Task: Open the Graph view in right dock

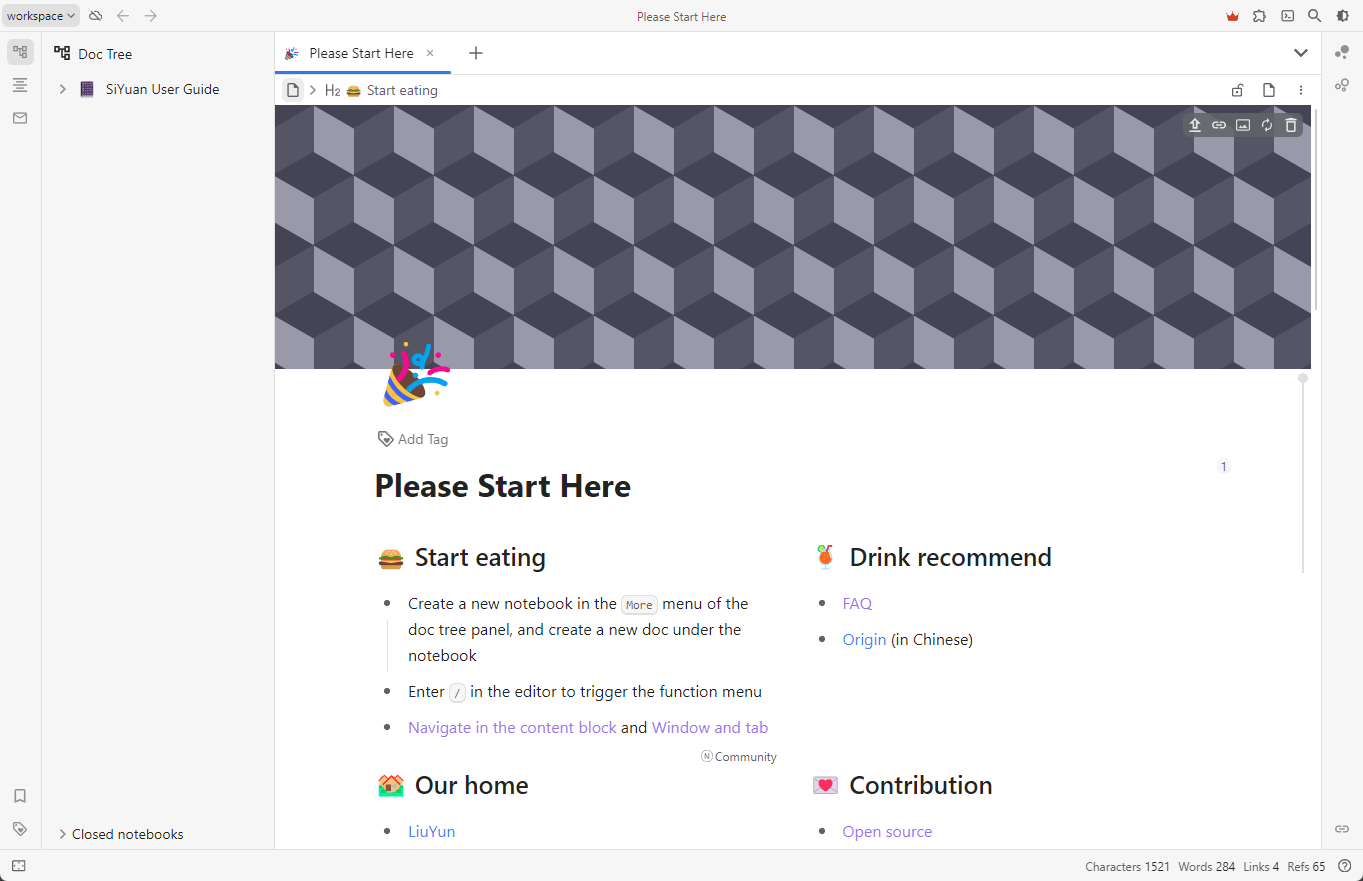Action: click(x=1342, y=52)
